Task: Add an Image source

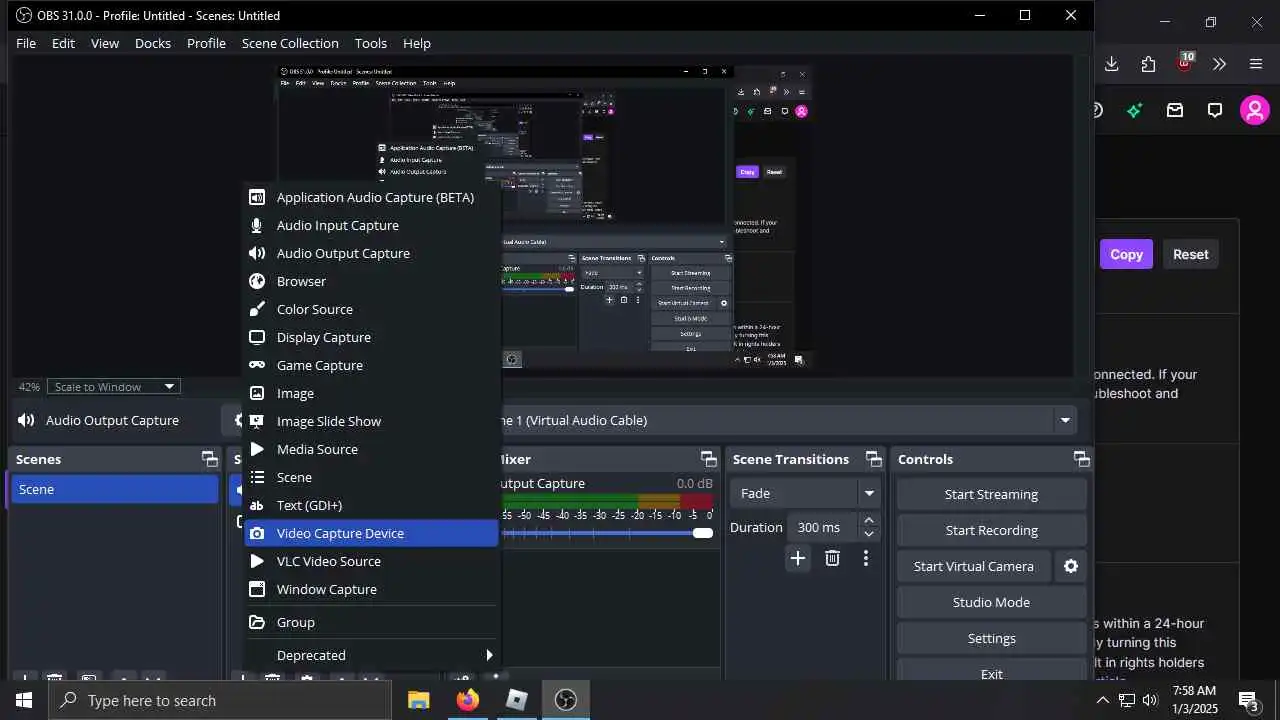Action: [371, 393]
